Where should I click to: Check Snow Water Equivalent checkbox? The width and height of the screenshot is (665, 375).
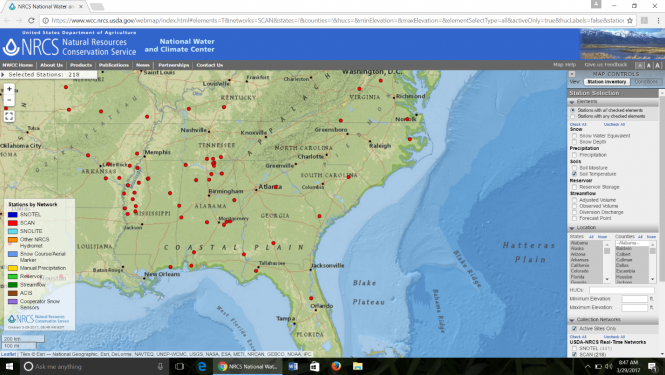tap(575, 136)
